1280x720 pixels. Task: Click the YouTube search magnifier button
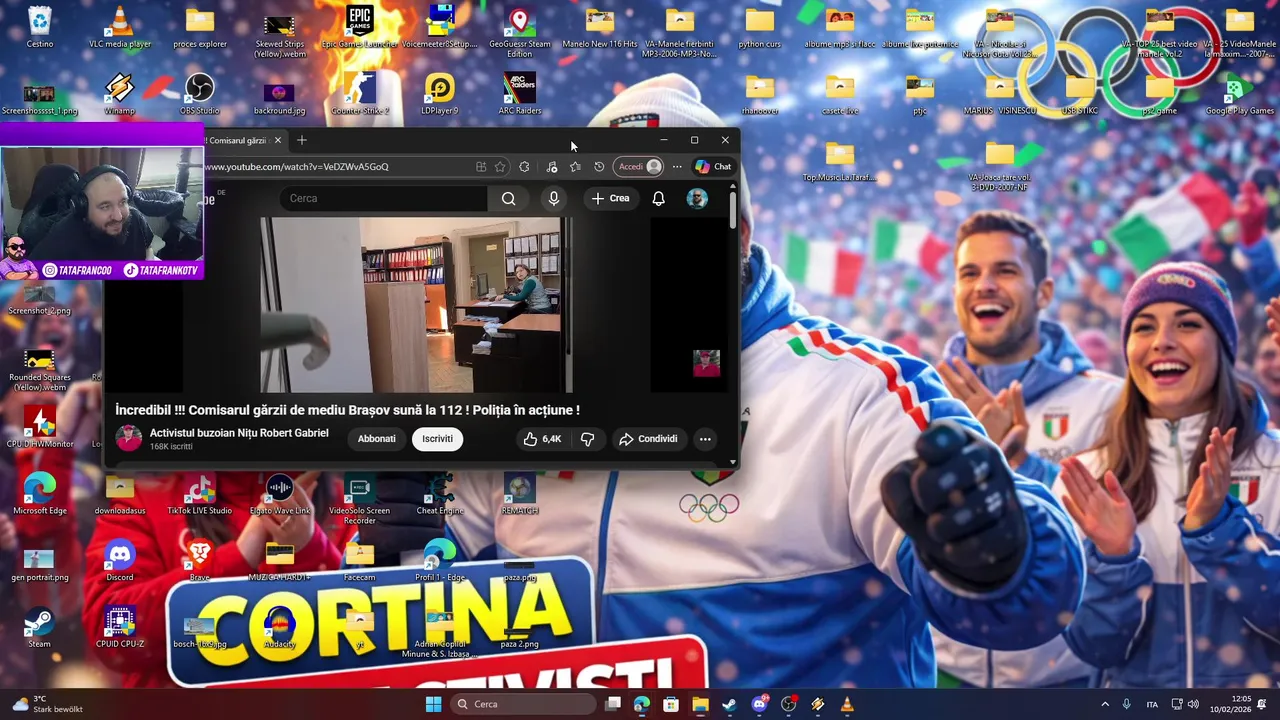tap(508, 199)
